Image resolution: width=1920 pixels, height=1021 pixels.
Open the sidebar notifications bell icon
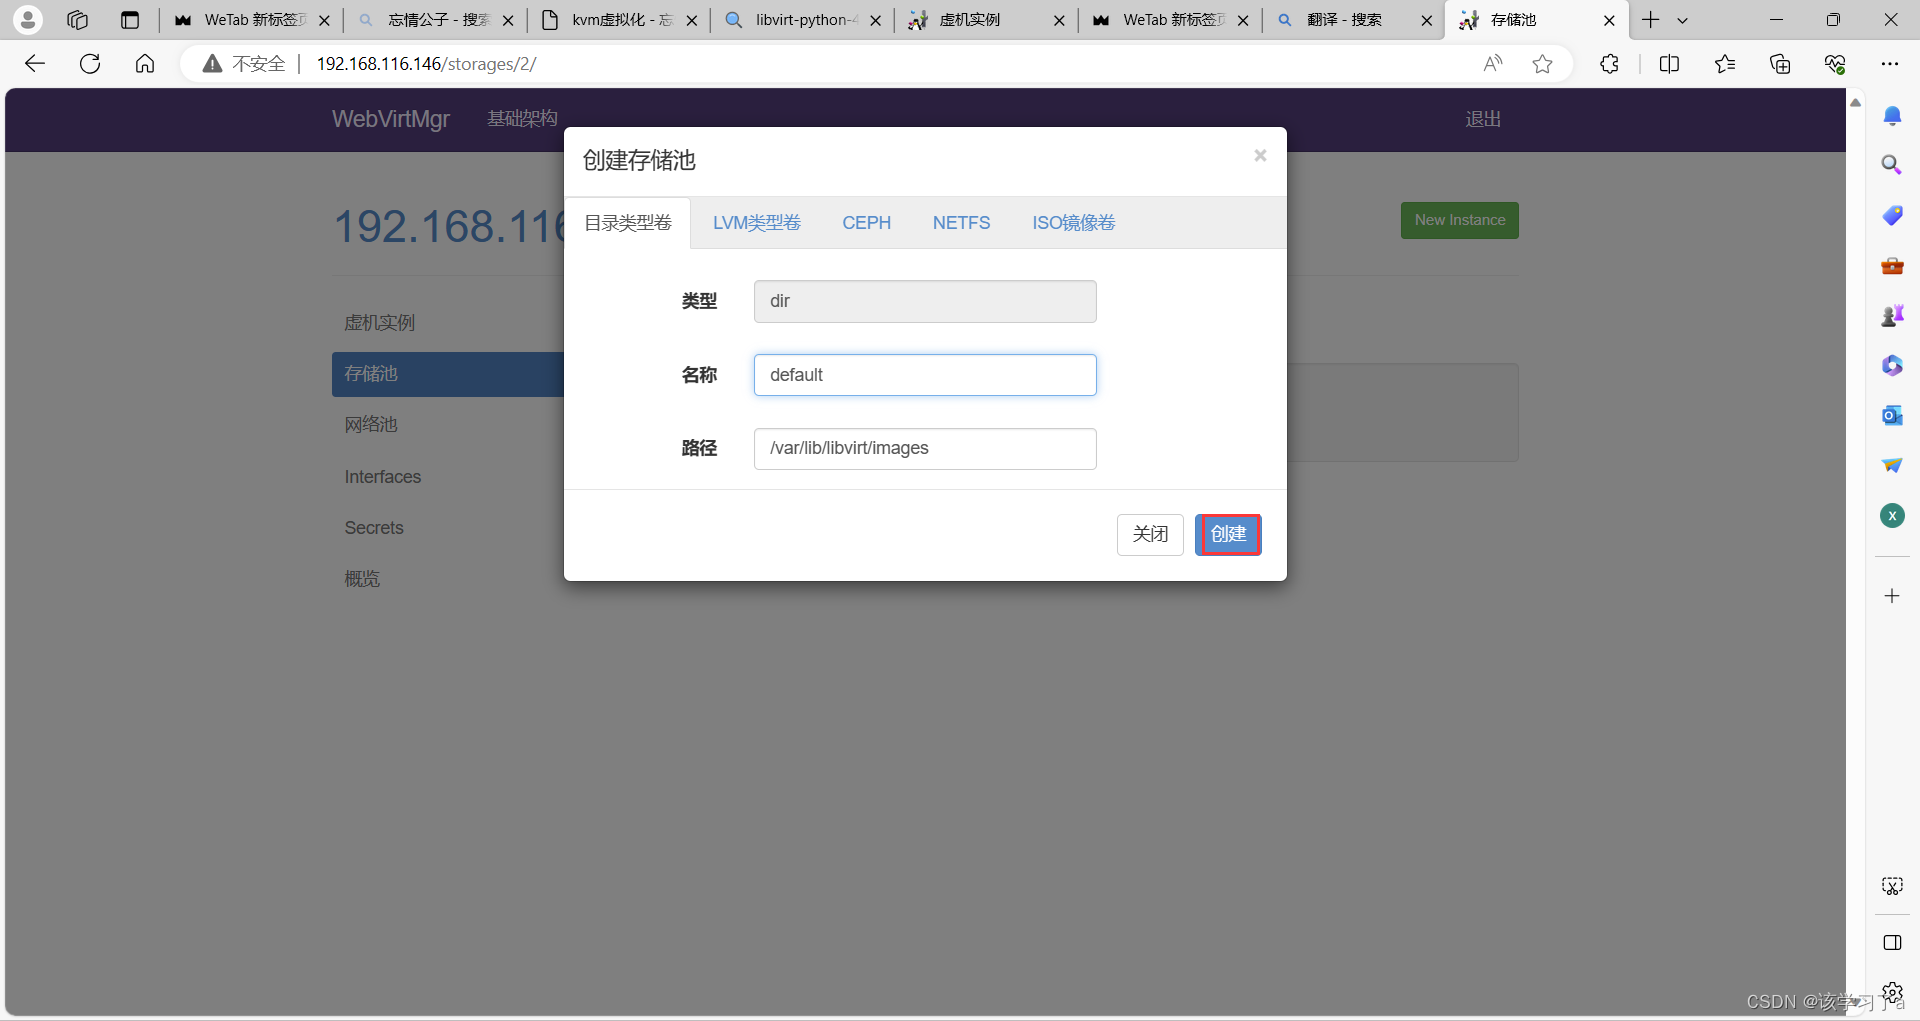[1892, 116]
